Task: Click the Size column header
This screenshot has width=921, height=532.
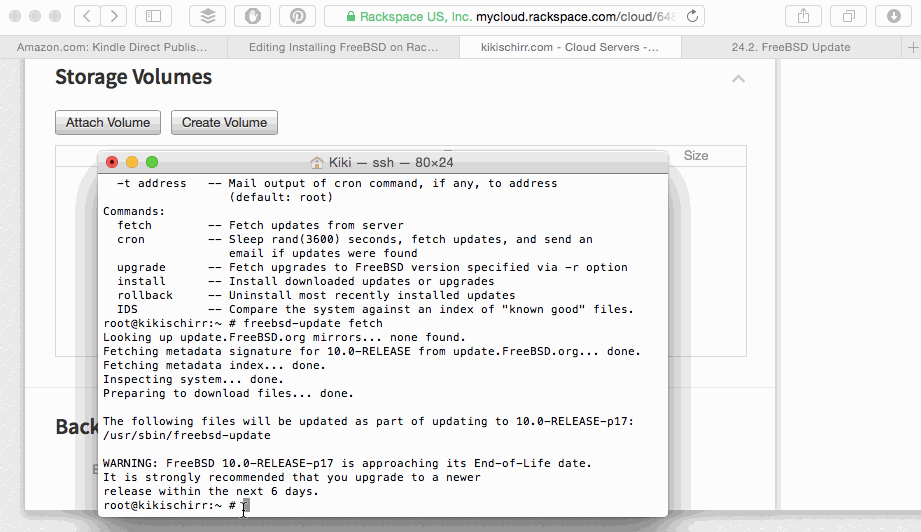Action: coord(696,156)
